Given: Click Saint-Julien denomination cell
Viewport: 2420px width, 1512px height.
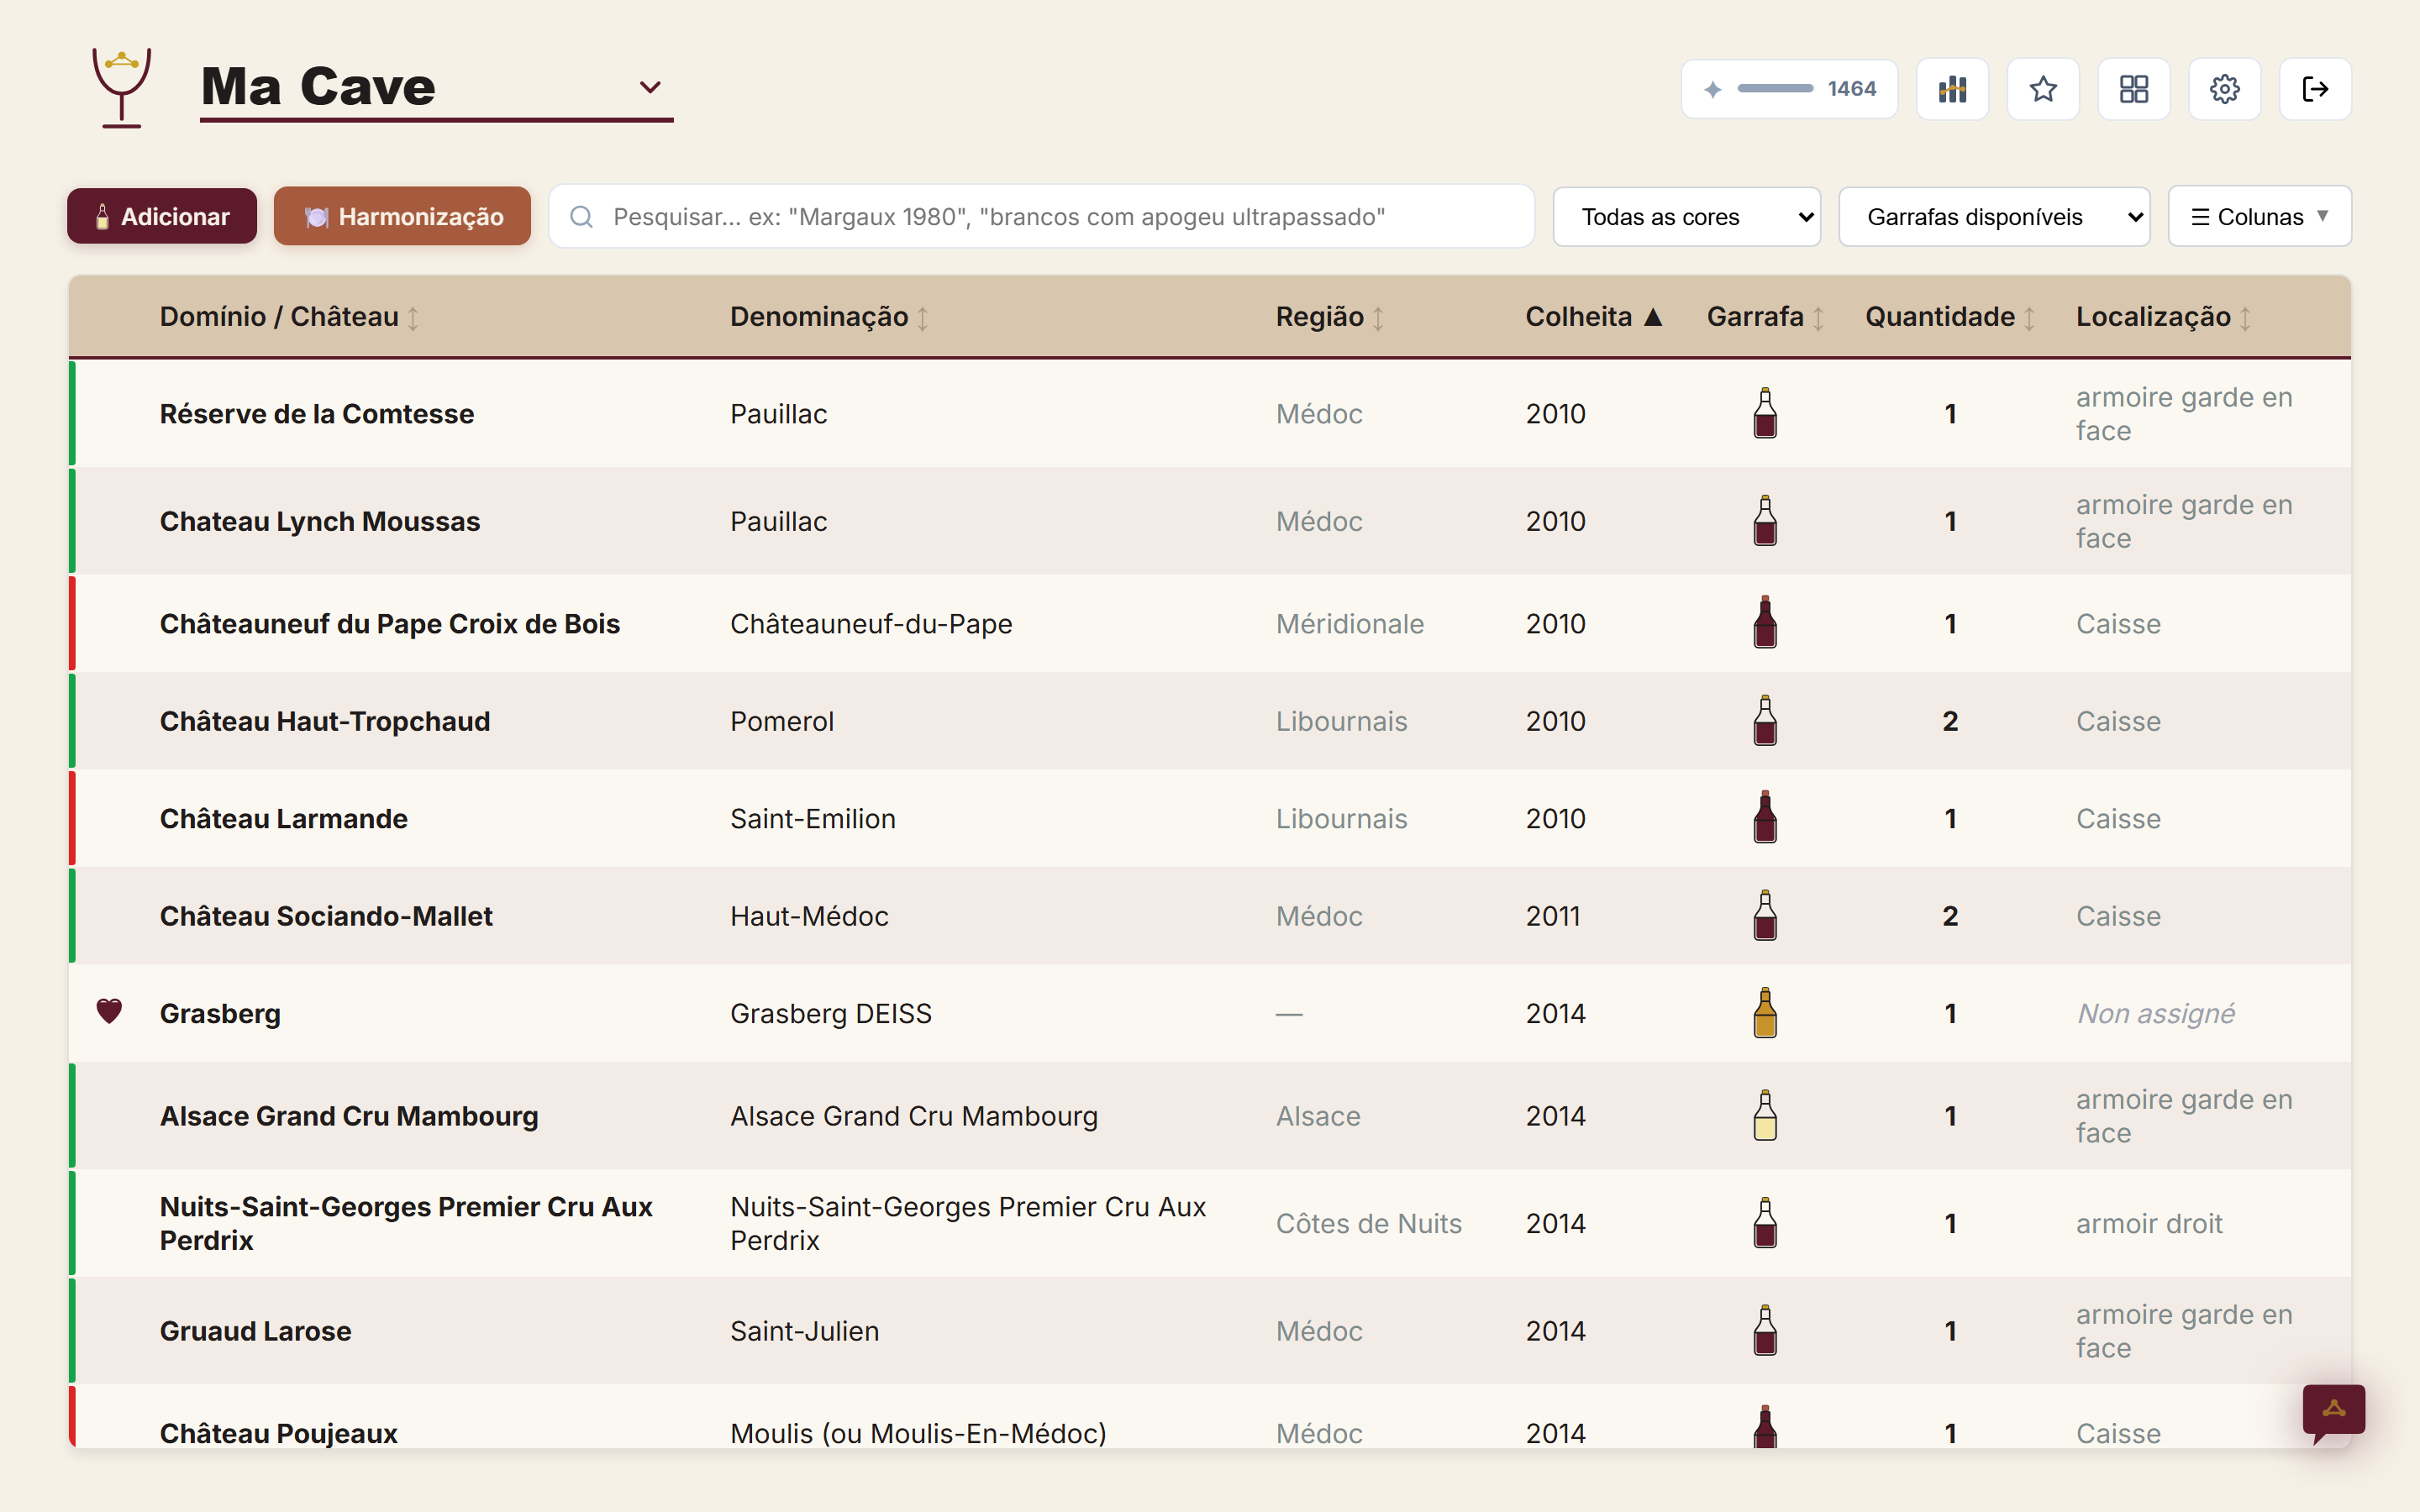Looking at the screenshot, I should click(805, 1331).
